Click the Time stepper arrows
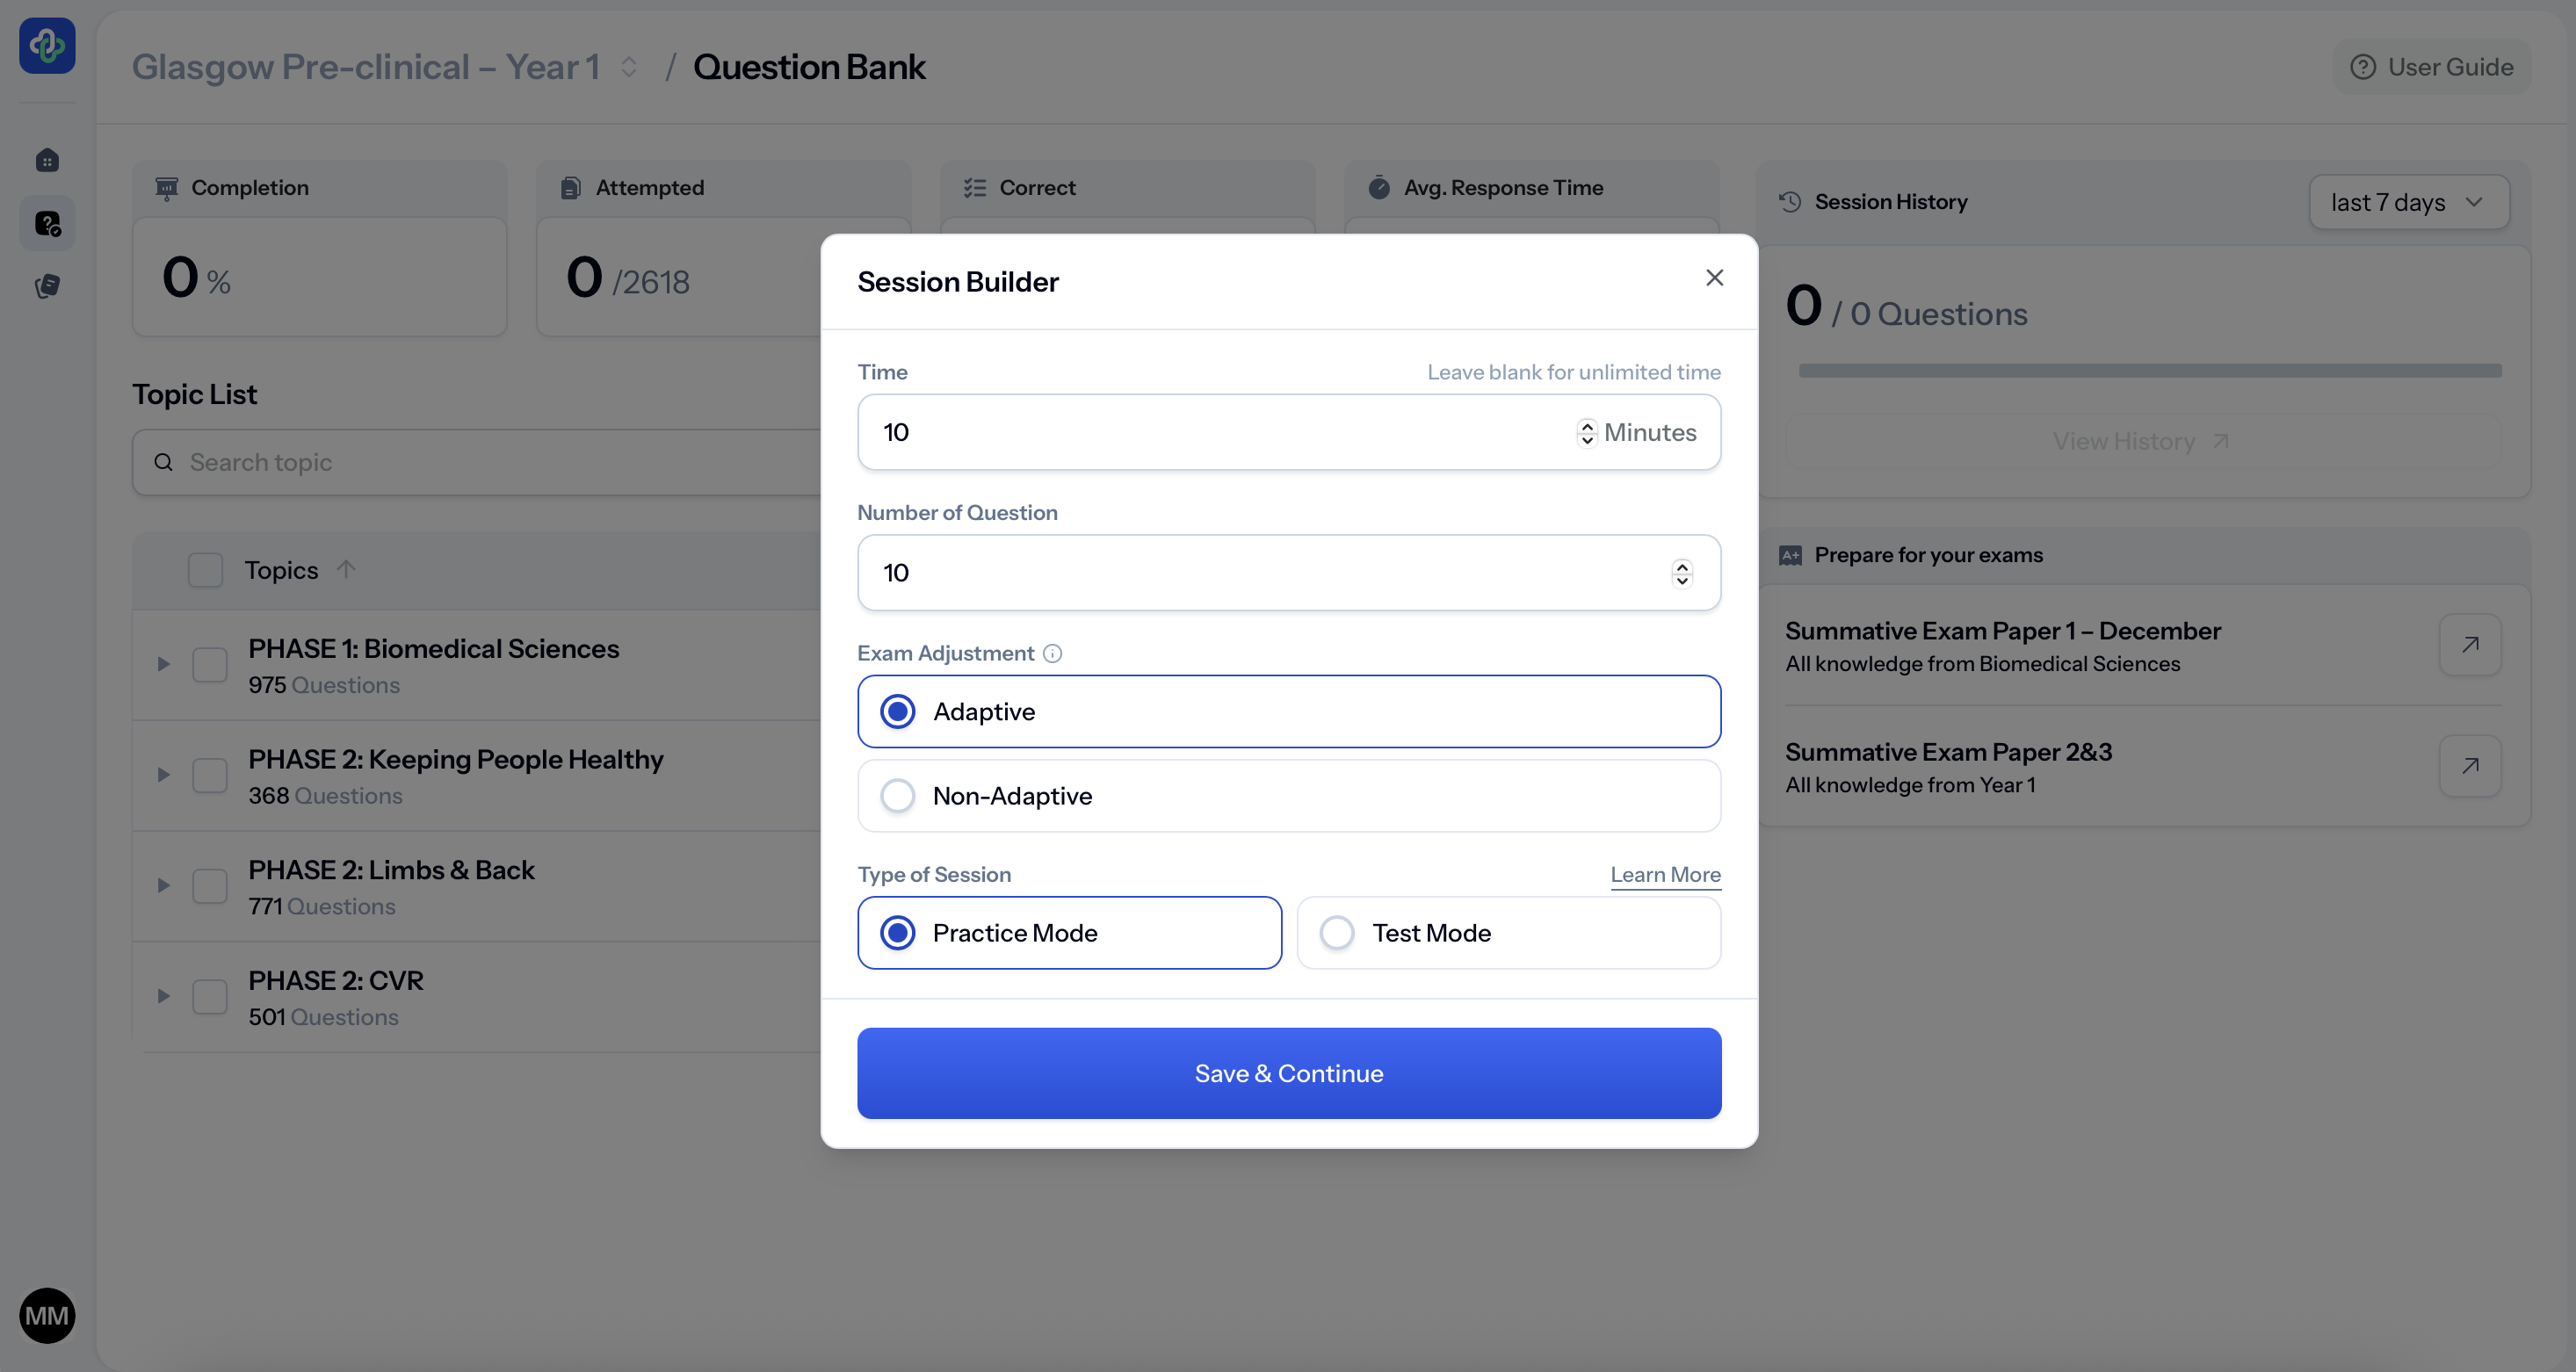Viewport: 2576px width, 1372px height. point(1586,432)
